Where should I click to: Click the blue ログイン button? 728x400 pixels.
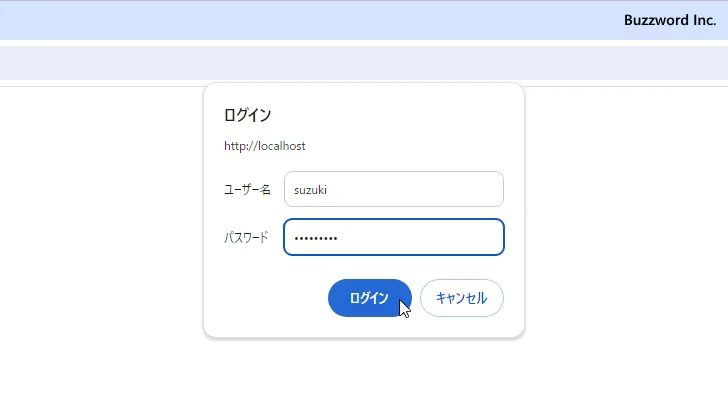coord(369,298)
